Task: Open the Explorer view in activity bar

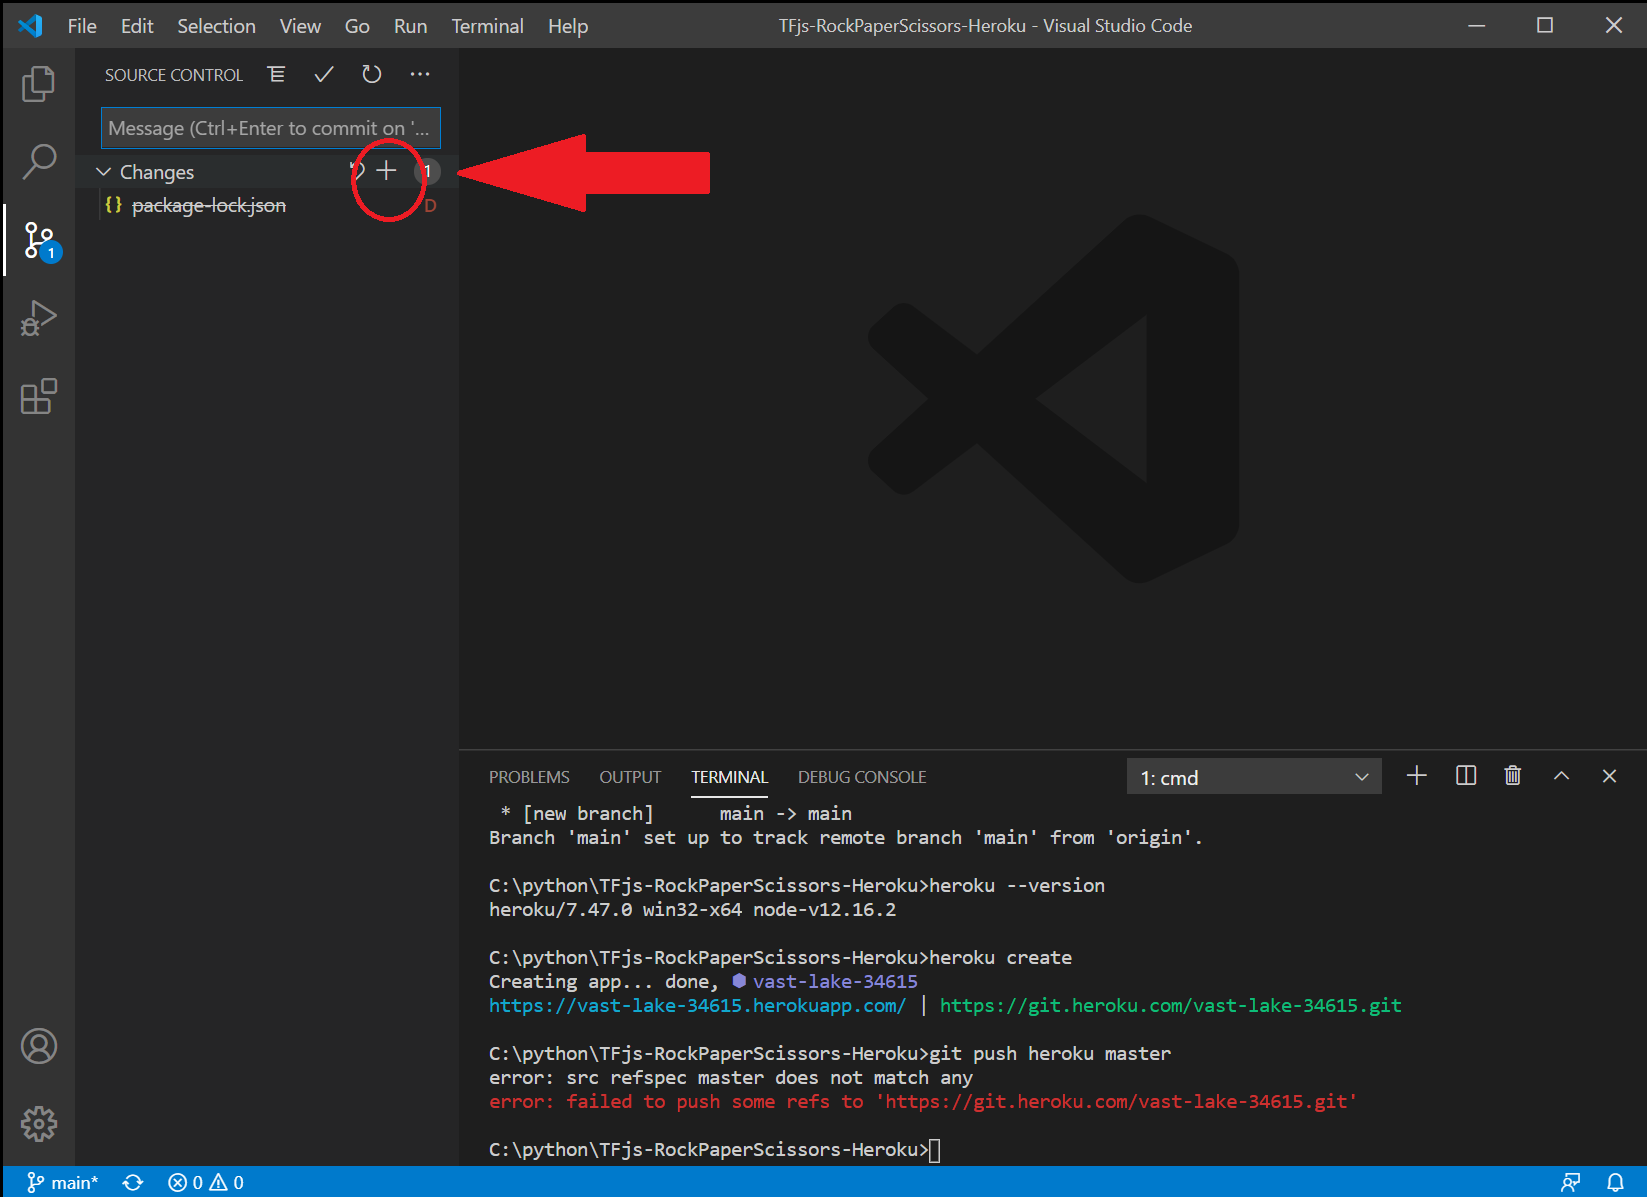Action: 38,84
